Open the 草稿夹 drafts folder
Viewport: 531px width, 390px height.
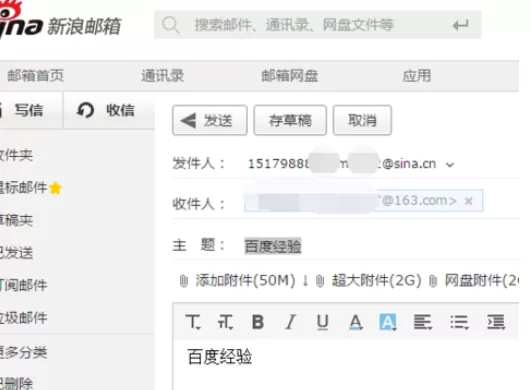(x=16, y=220)
